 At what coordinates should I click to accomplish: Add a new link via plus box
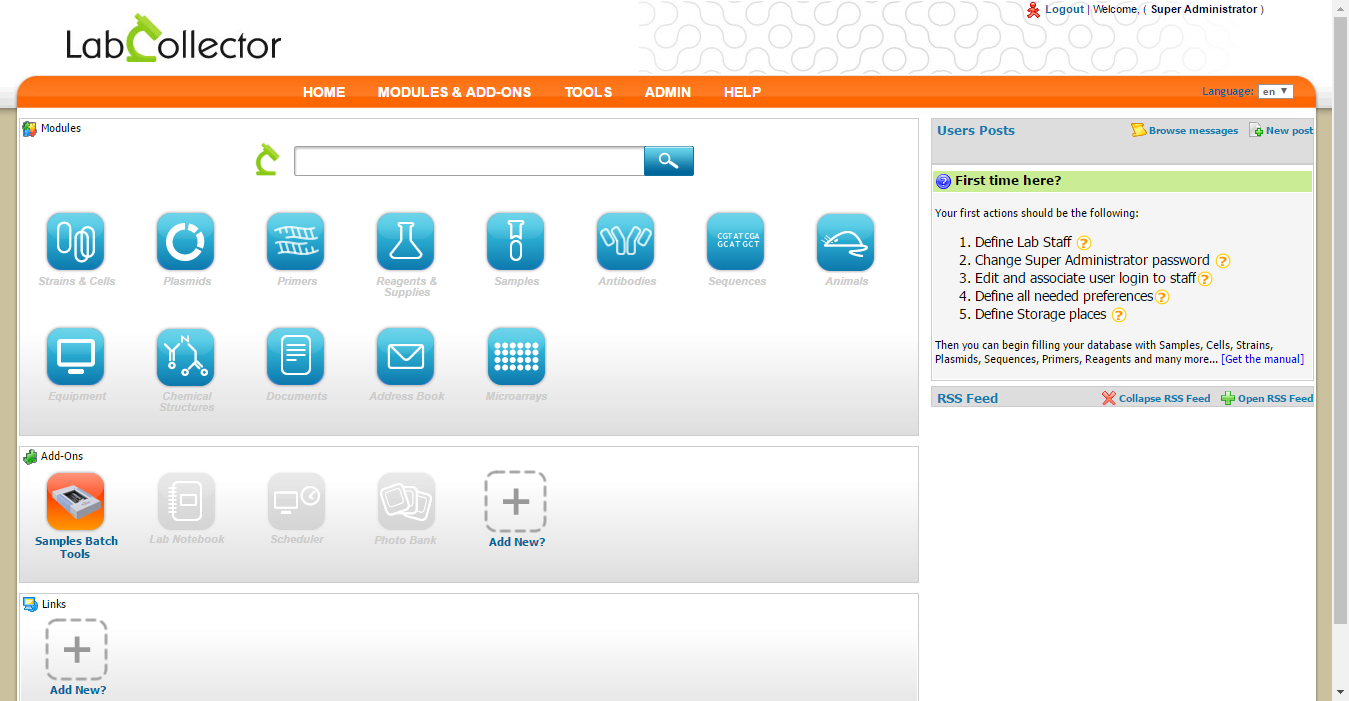[76, 650]
